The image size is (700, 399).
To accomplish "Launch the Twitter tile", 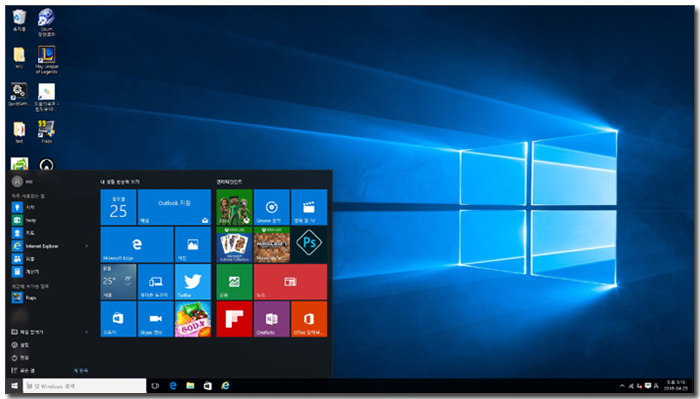I will tap(193, 282).
